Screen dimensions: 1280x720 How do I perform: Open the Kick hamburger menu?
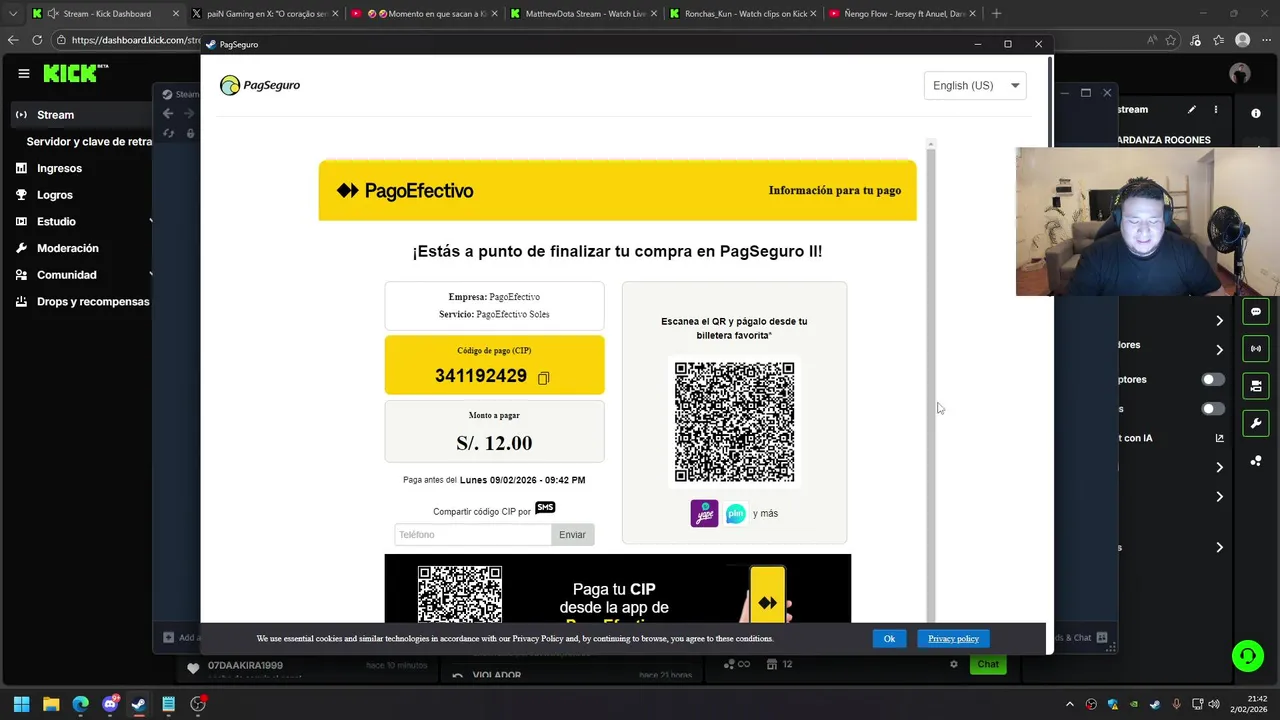(24, 73)
